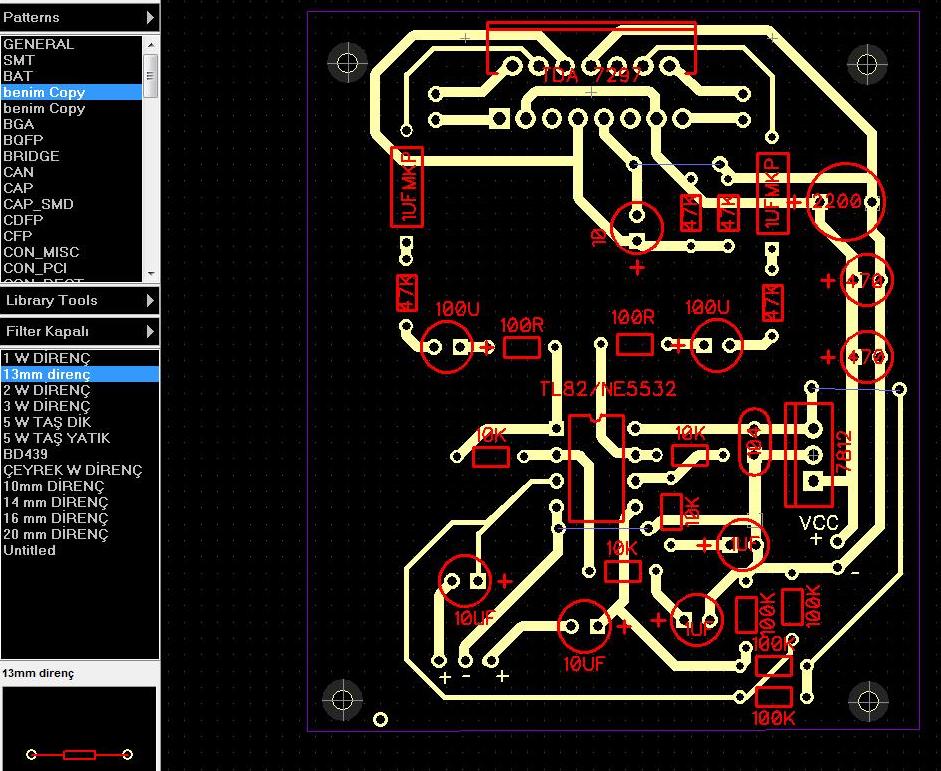
Task: Select the TDA 7297 footprint on the board
Action: [x=590, y=48]
